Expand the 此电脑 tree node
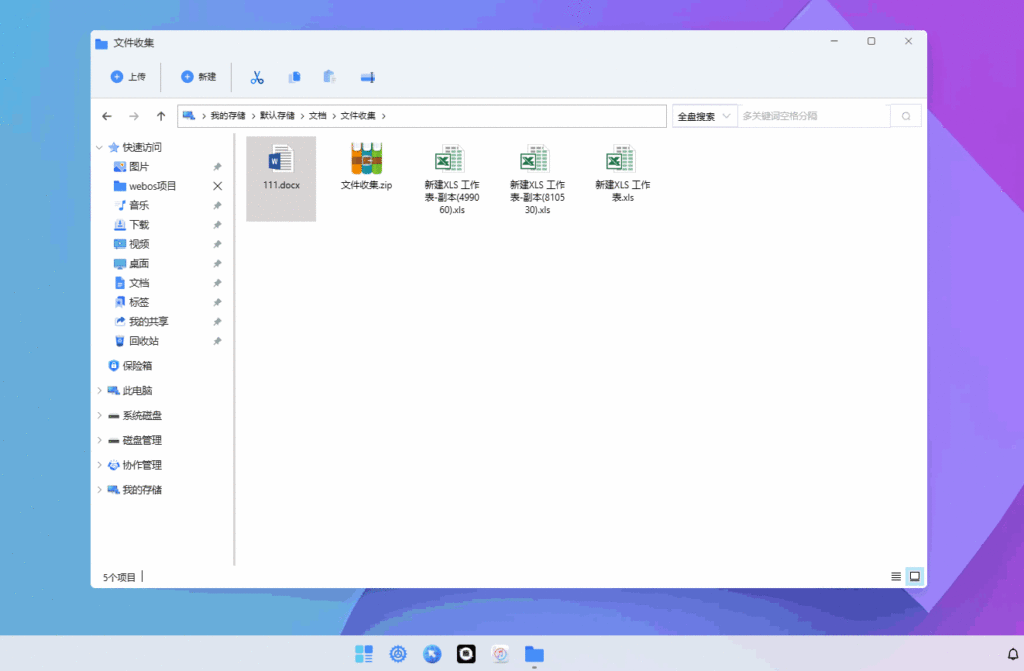This screenshot has height=671, width=1024. click(x=99, y=391)
